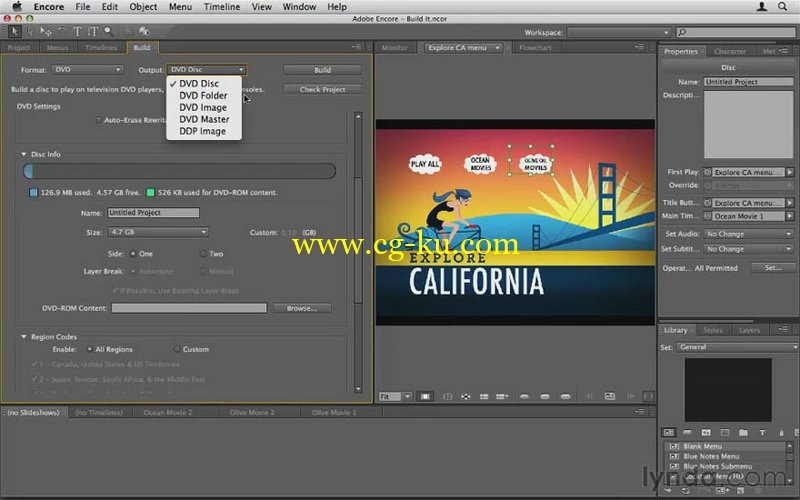Open Format DVD dropdown
800x500 pixels.
coord(87,69)
